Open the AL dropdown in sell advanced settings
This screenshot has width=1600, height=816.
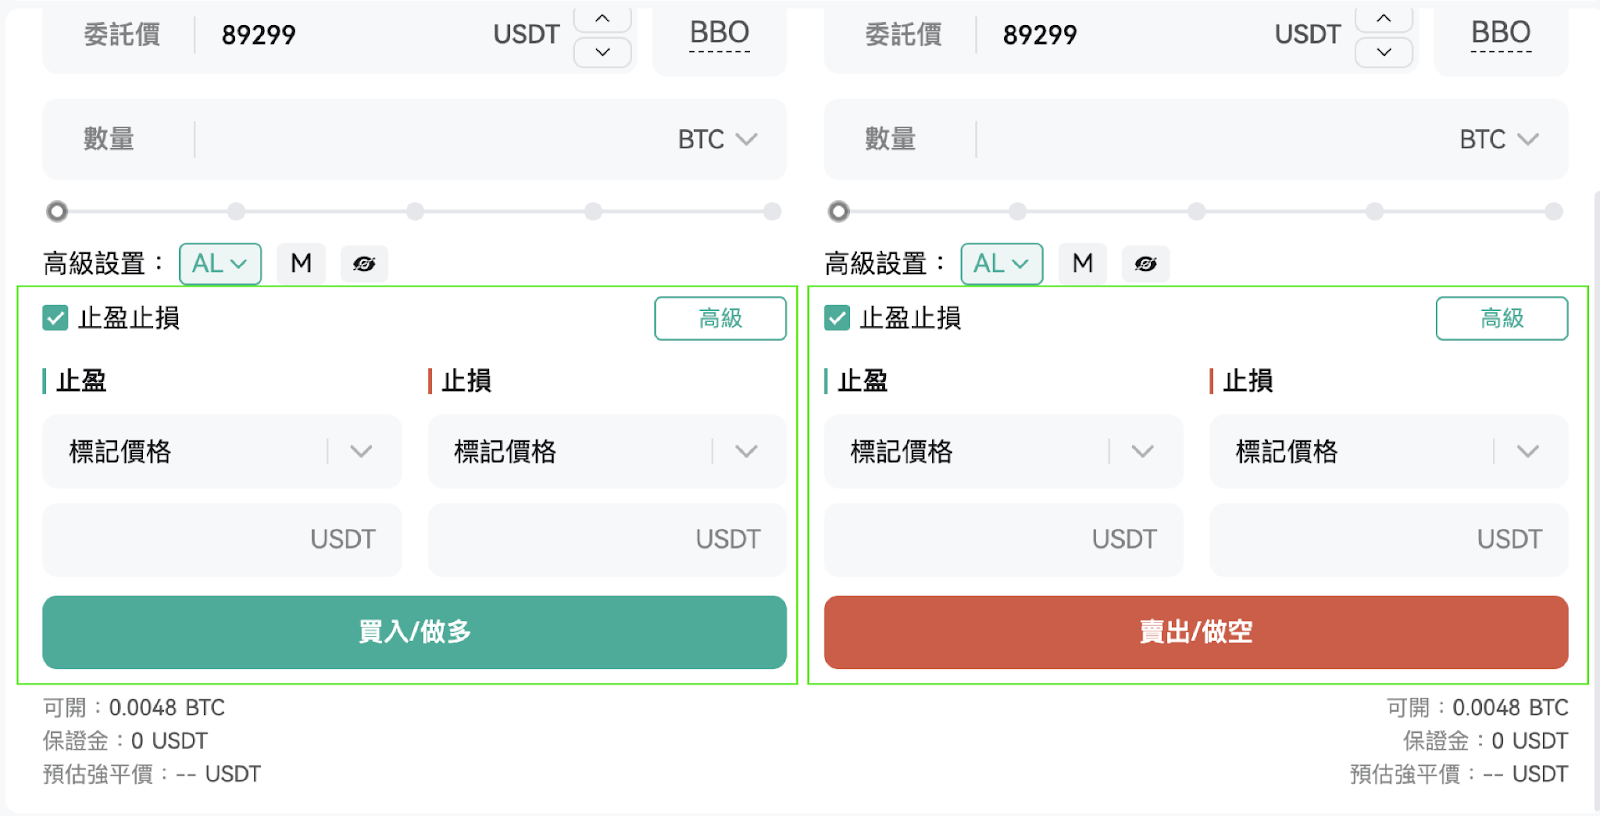pos(1002,264)
